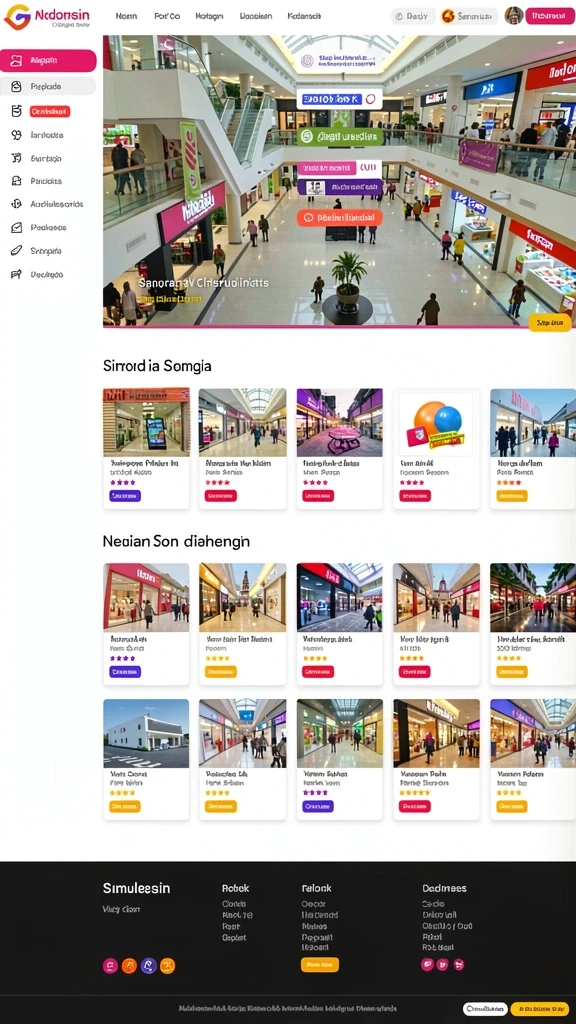Screen dimensions: 576x1024
Task: Click the yellow button in footer middle column
Action: (319, 965)
